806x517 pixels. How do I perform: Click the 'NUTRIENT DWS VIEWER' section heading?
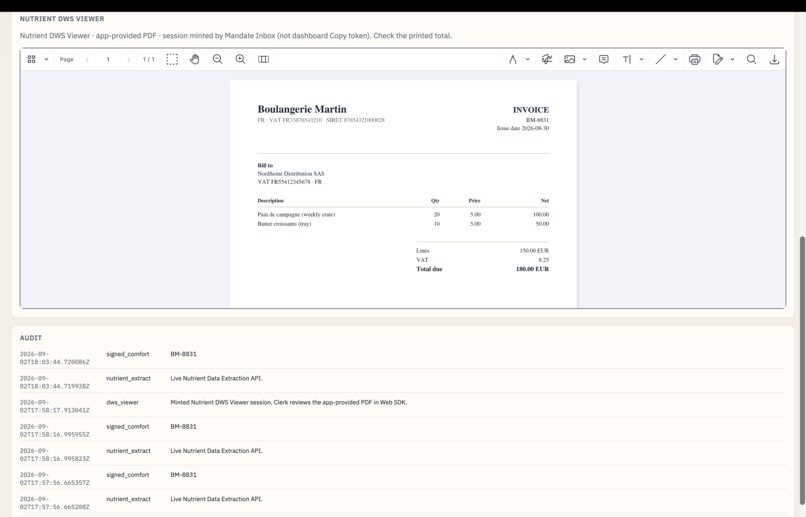(x=62, y=19)
